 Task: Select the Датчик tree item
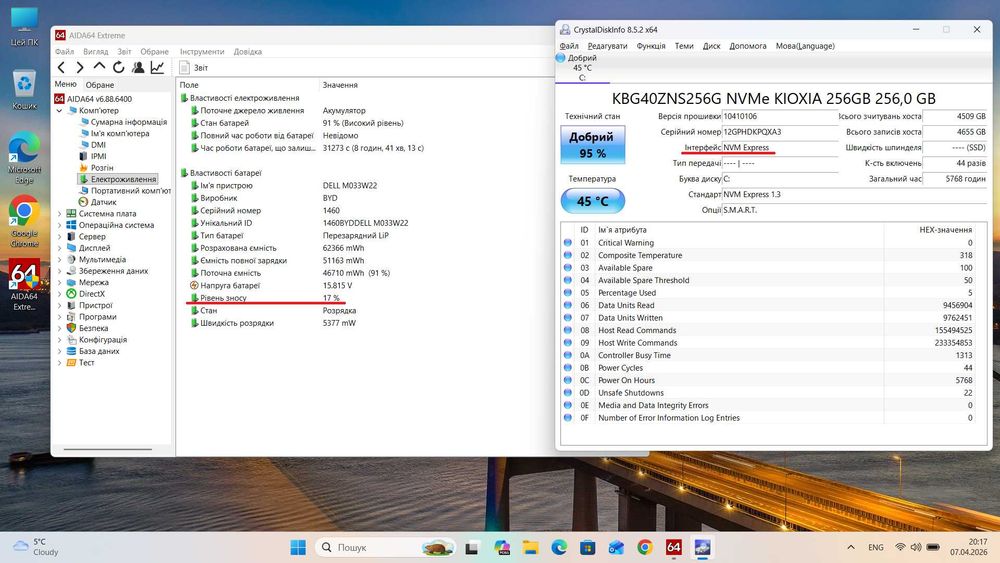pyautogui.click(x=103, y=202)
